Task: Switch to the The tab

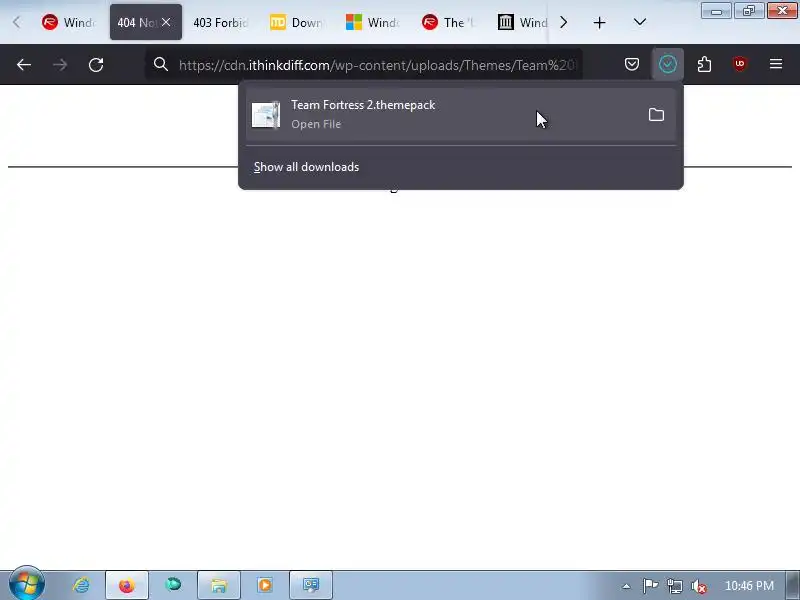Action: tap(448, 22)
